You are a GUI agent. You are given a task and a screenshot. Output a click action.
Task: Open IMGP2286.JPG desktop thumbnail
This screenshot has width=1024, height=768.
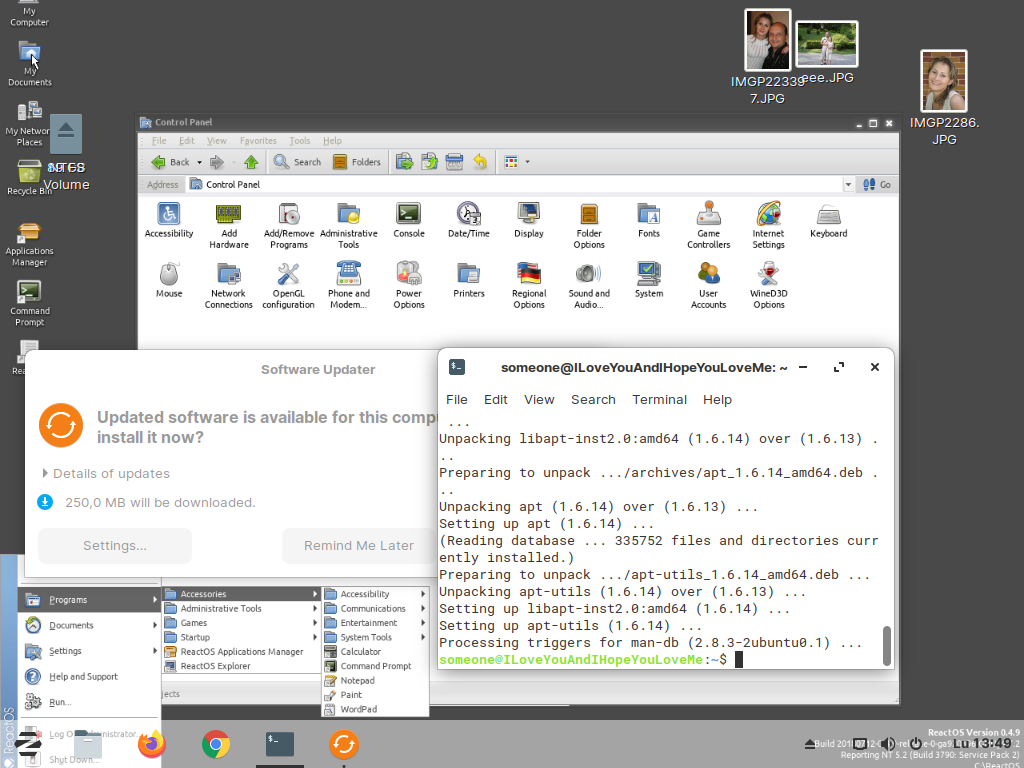click(x=944, y=98)
